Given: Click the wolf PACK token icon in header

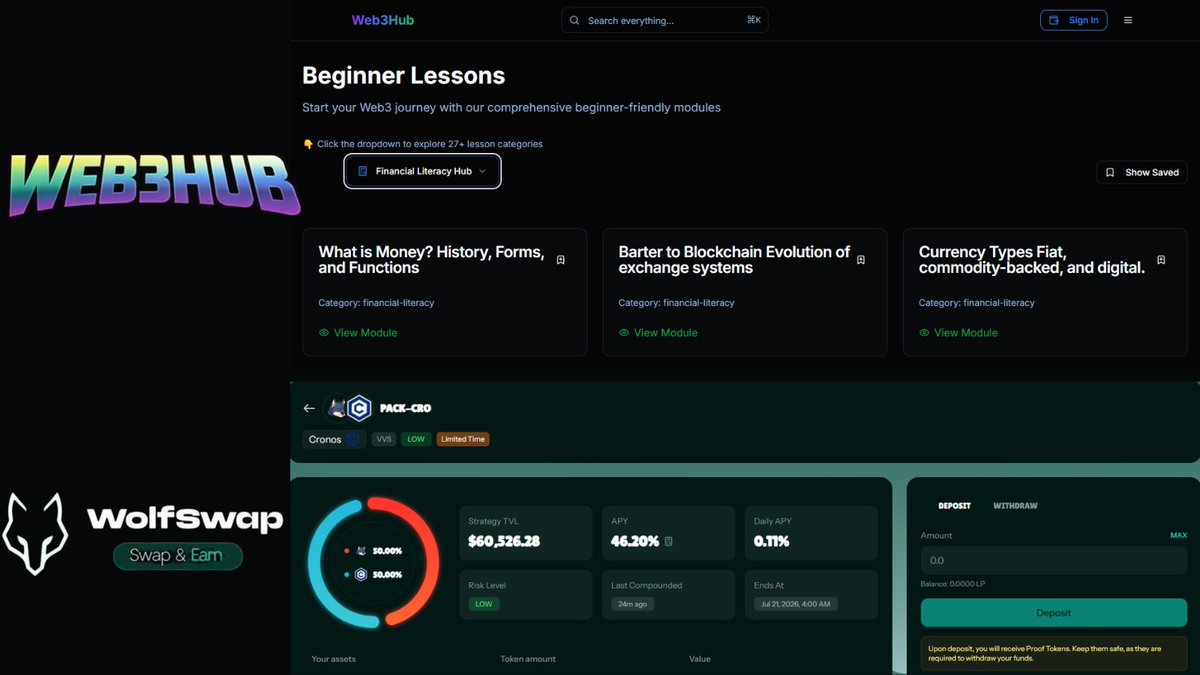Looking at the screenshot, I should coord(337,408).
